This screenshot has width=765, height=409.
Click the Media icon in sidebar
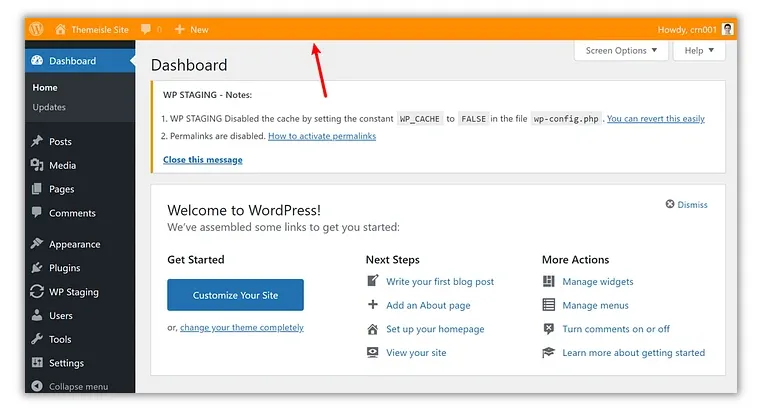tap(37, 165)
